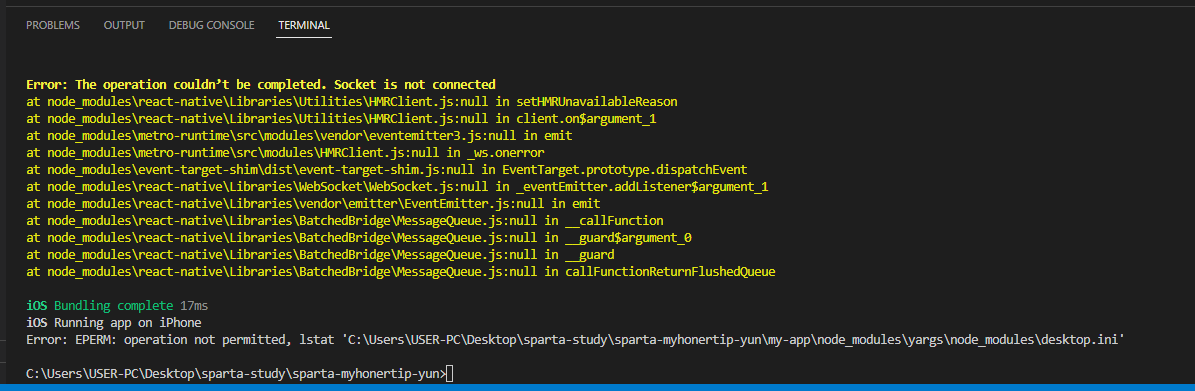This screenshot has width=1195, height=391.
Task: Click the __callFunction MessageQueue line
Action: pos(344,220)
